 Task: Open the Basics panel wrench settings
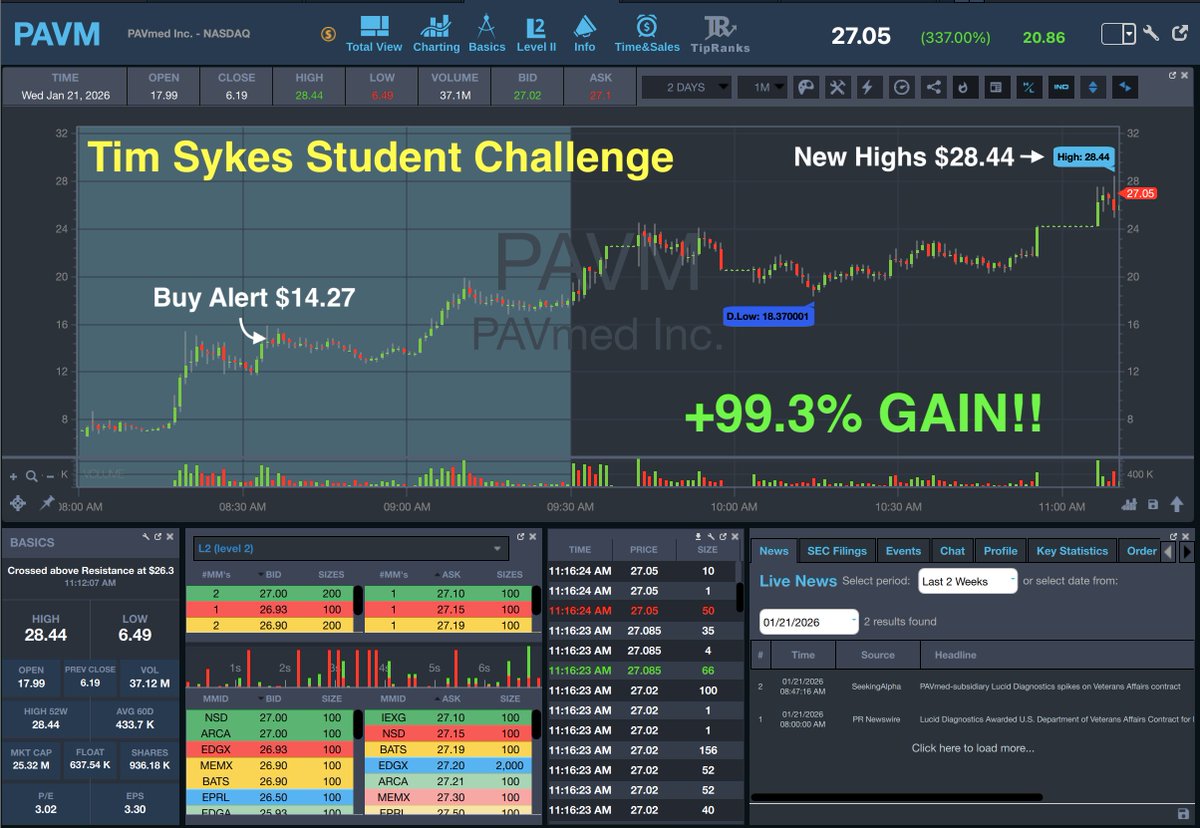[x=147, y=539]
